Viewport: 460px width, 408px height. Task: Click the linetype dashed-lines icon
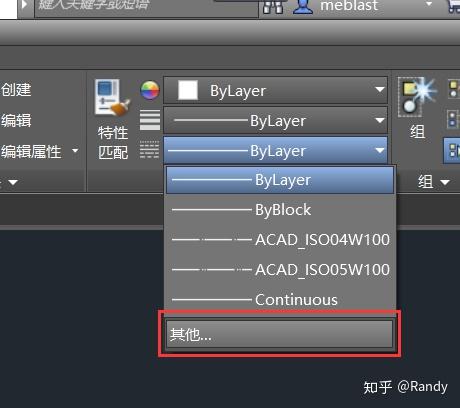point(149,150)
